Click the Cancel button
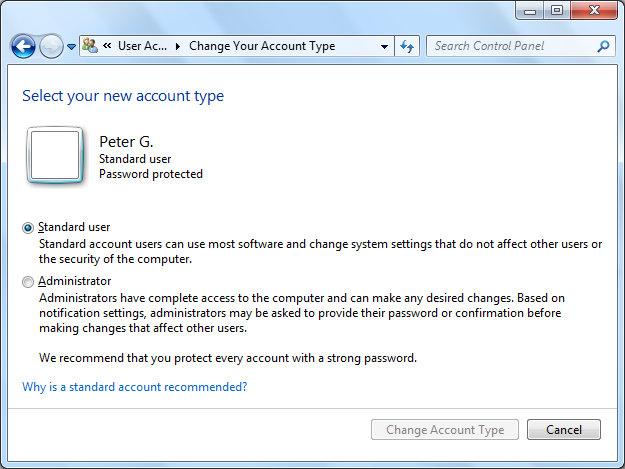The height and width of the screenshot is (469, 625). [564, 430]
